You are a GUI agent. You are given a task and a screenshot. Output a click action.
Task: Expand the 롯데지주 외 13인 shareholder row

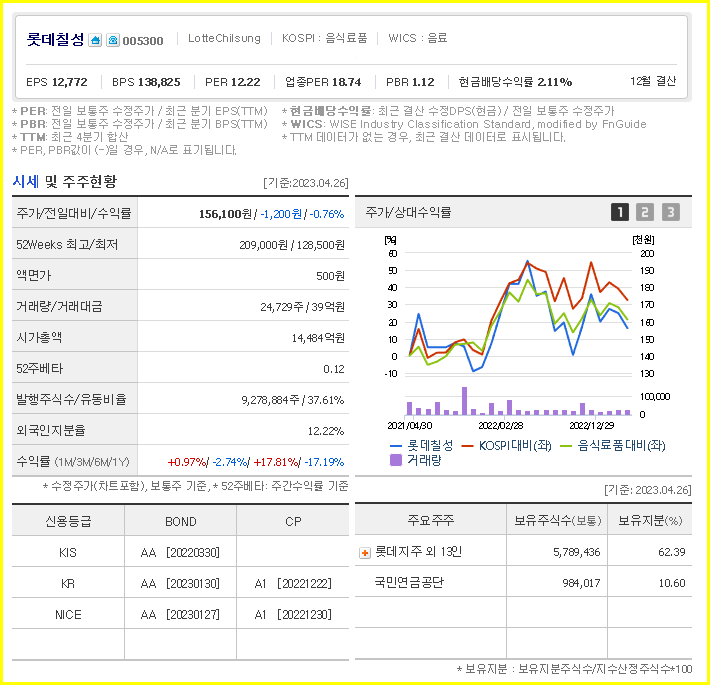[365, 553]
